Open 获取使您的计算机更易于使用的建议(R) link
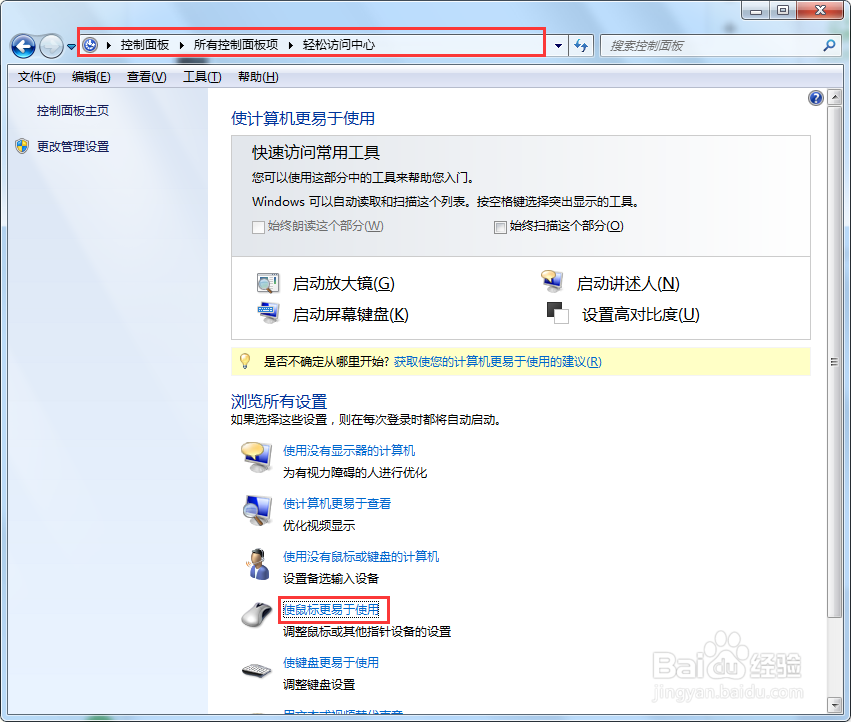This screenshot has width=851, height=722. pos(498,362)
